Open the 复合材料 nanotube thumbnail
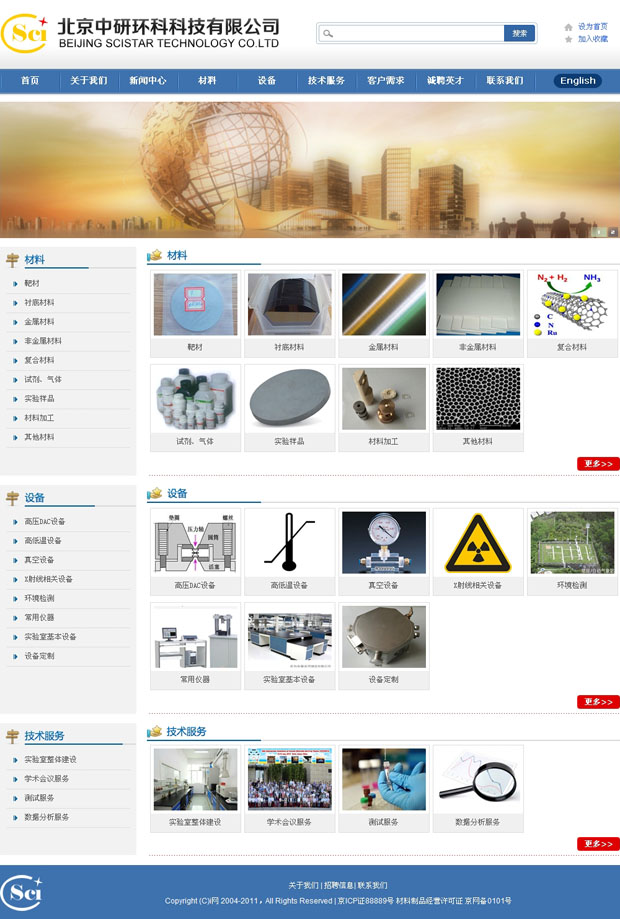The width and height of the screenshot is (620, 919). pos(572,305)
